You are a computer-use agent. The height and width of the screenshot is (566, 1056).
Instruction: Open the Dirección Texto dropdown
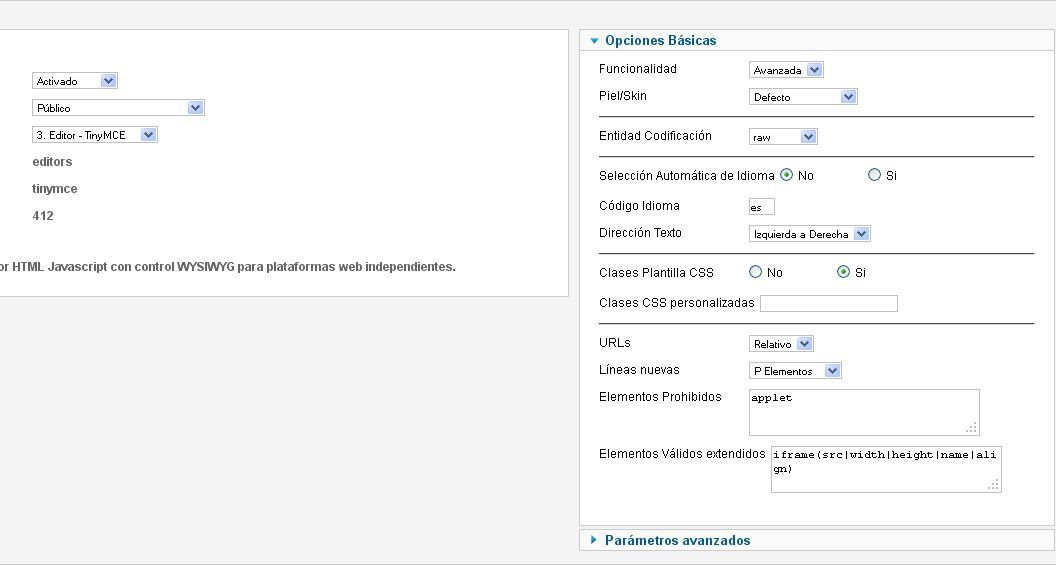click(810, 234)
